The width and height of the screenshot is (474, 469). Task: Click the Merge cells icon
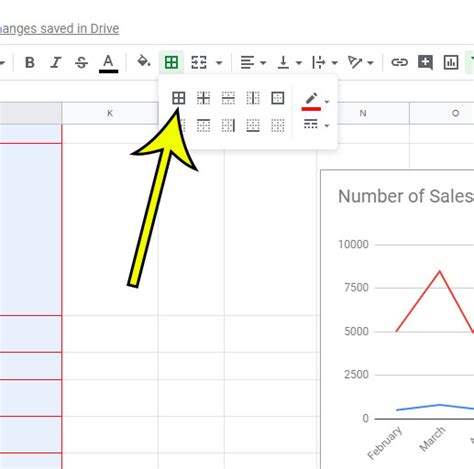pyautogui.click(x=199, y=62)
